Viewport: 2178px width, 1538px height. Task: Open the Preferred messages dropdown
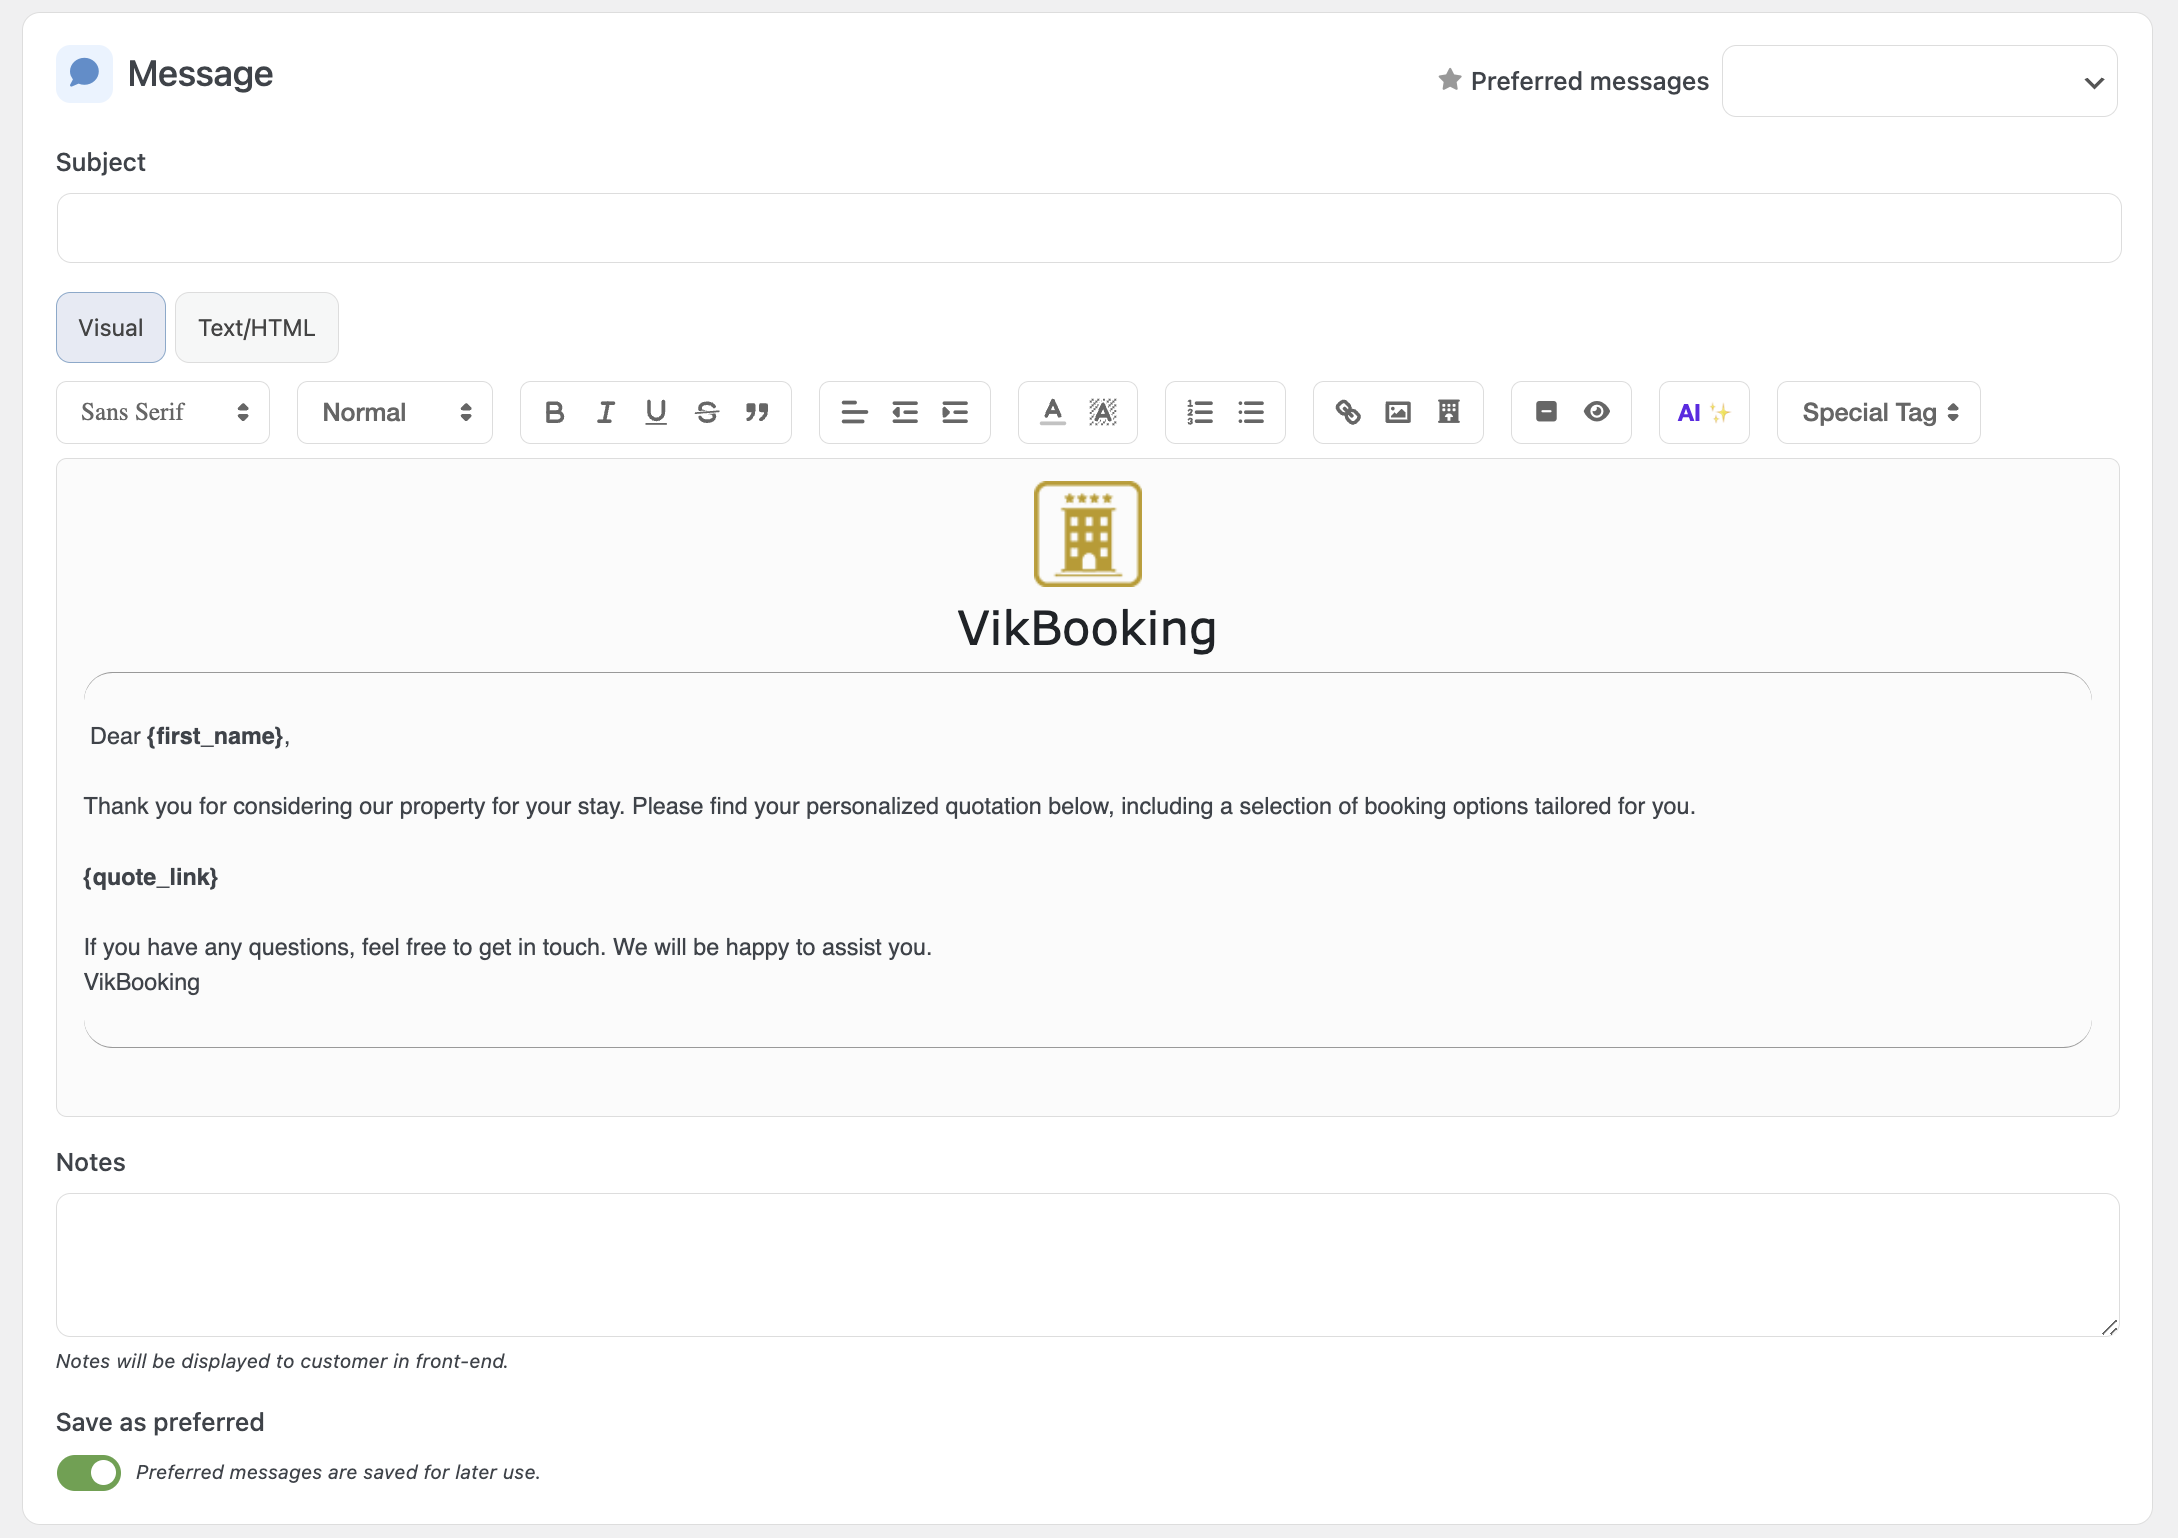[x=1919, y=81]
